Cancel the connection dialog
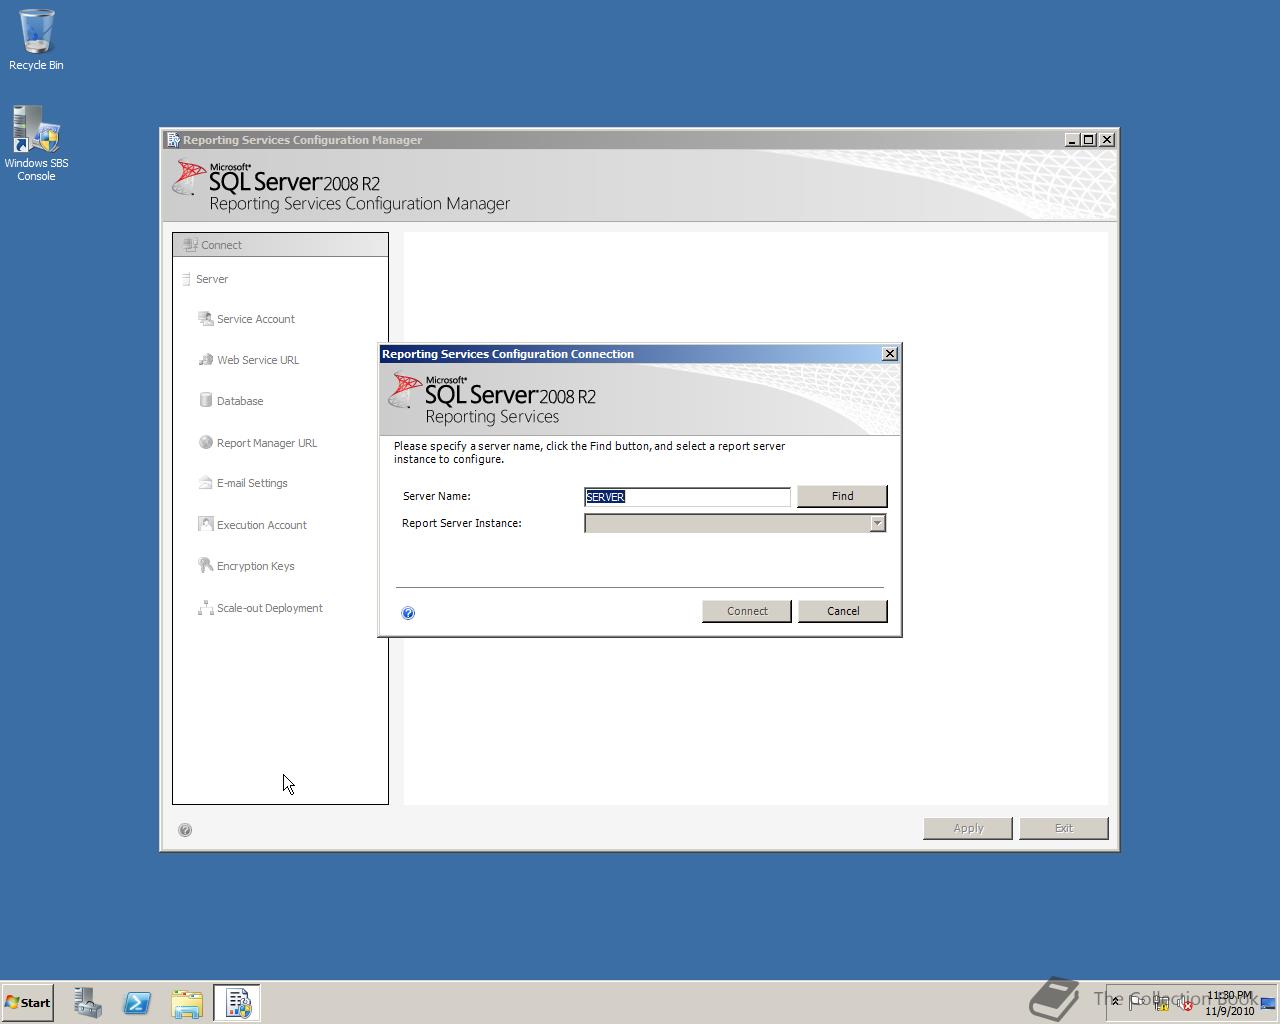This screenshot has width=1280, height=1024. tap(843, 611)
